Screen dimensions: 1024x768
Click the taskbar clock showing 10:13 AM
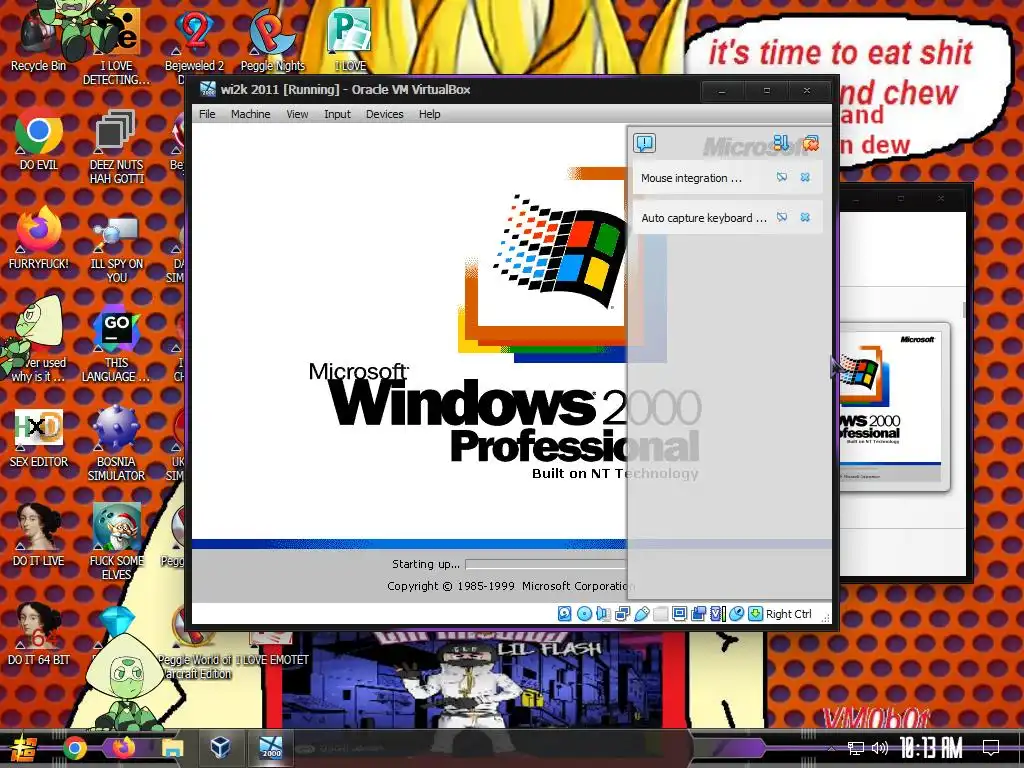tap(931, 748)
